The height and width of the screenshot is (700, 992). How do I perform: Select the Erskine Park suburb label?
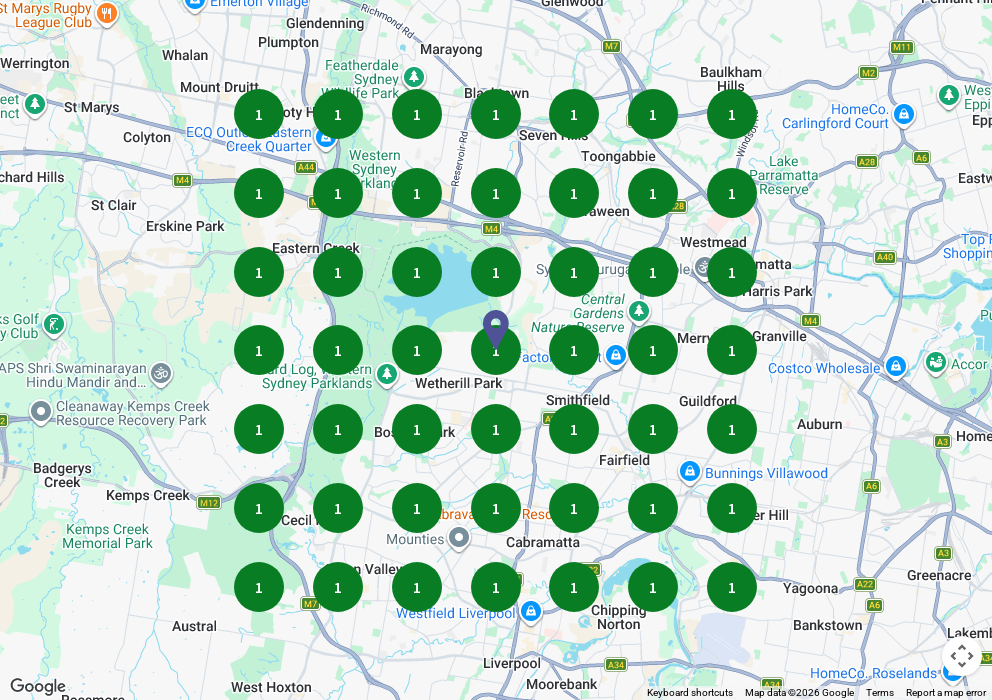click(185, 226)
